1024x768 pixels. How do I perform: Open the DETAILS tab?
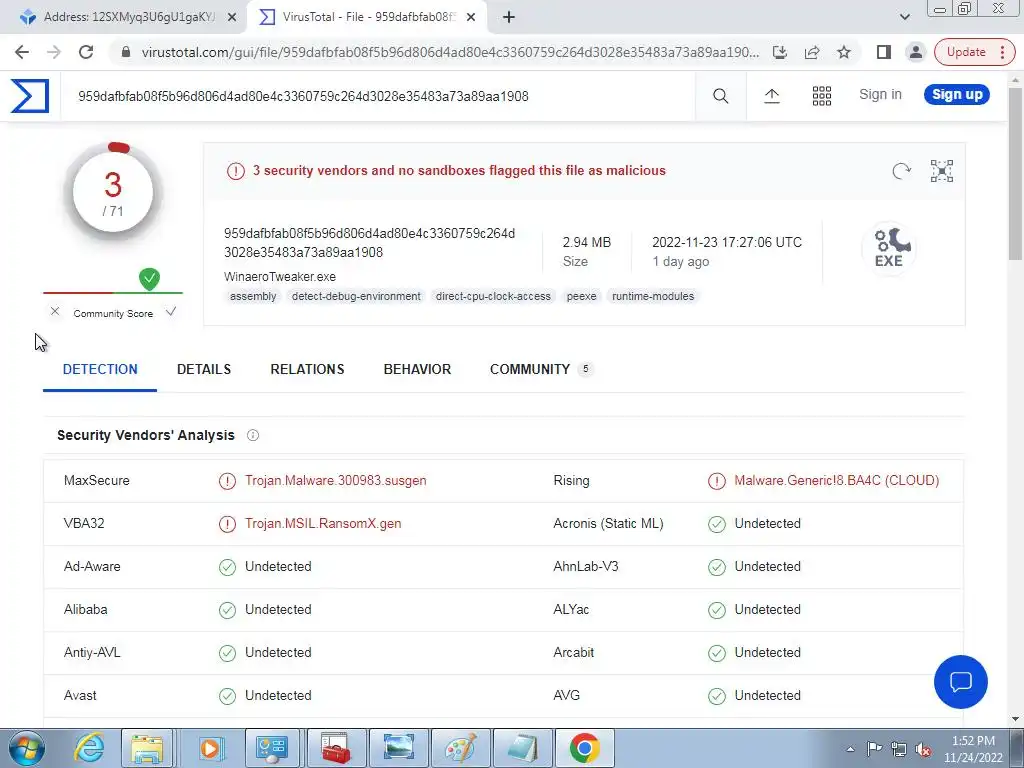pyautogui.click(x=204, y=370)
